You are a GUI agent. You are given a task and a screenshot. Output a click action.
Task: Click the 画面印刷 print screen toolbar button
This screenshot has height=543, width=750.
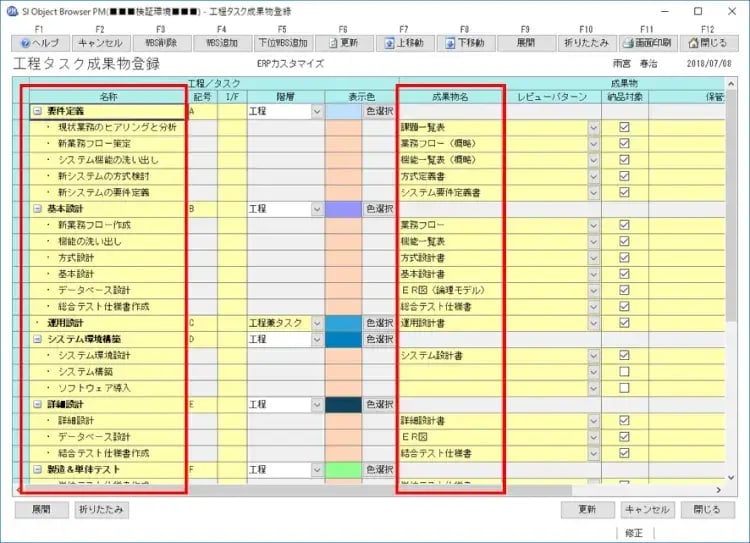click(647, 43)
